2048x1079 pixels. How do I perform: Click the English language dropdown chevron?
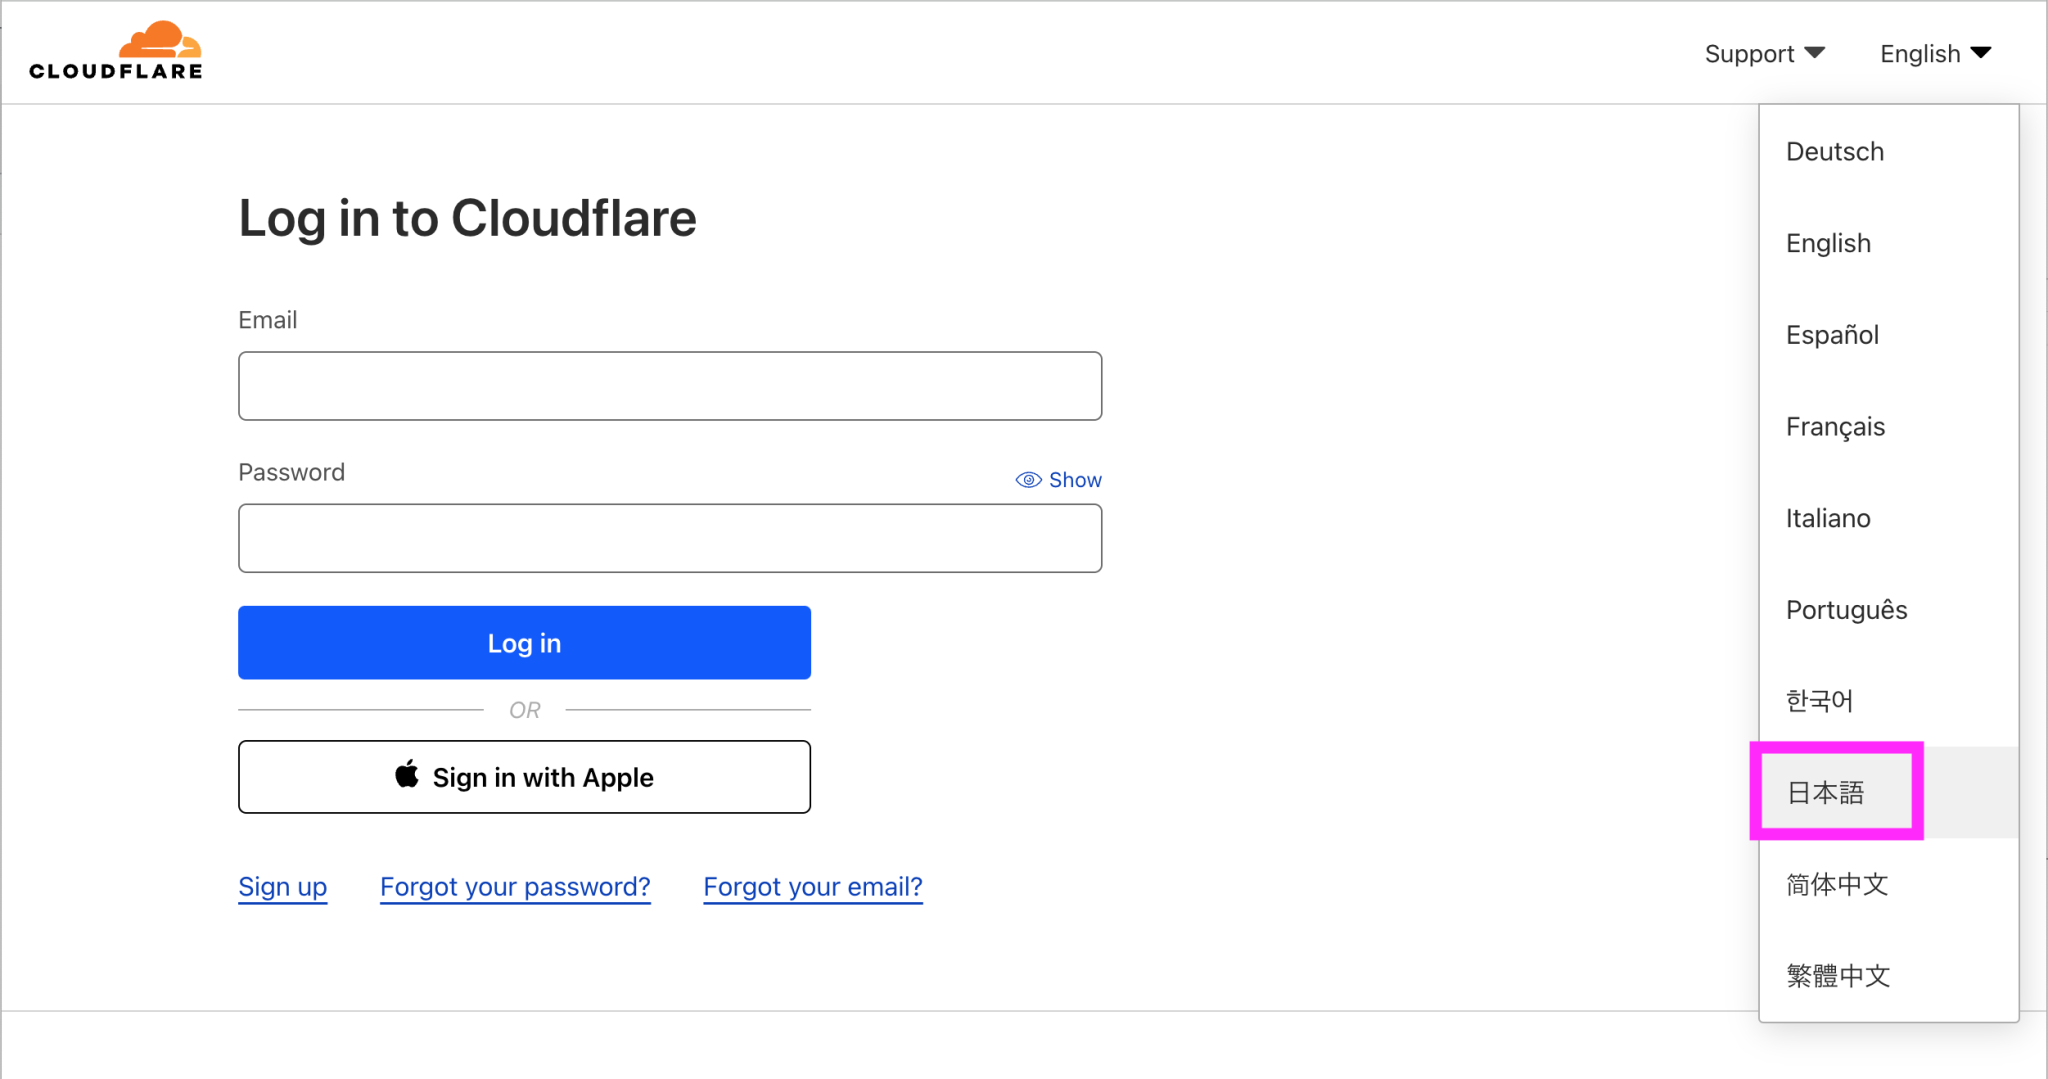click(x=1983, y=53)
